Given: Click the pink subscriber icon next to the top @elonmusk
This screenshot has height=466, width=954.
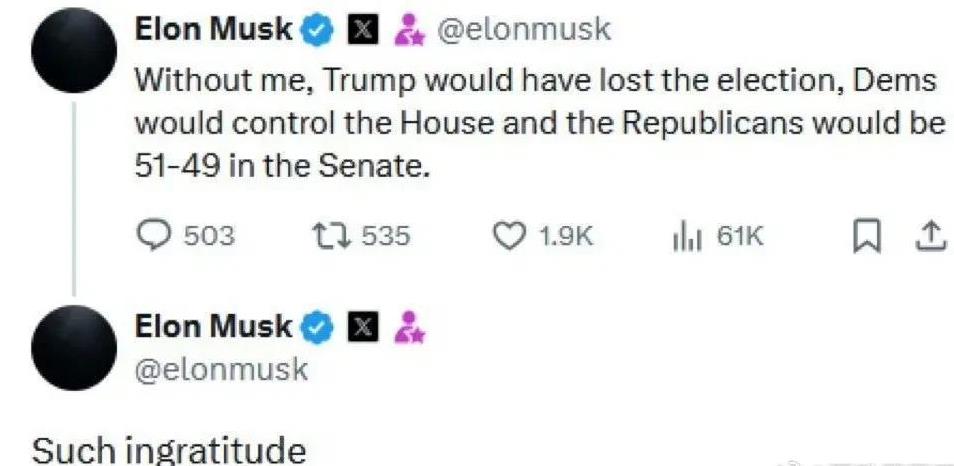Looking at the screenshot, I should pos(410,30).
